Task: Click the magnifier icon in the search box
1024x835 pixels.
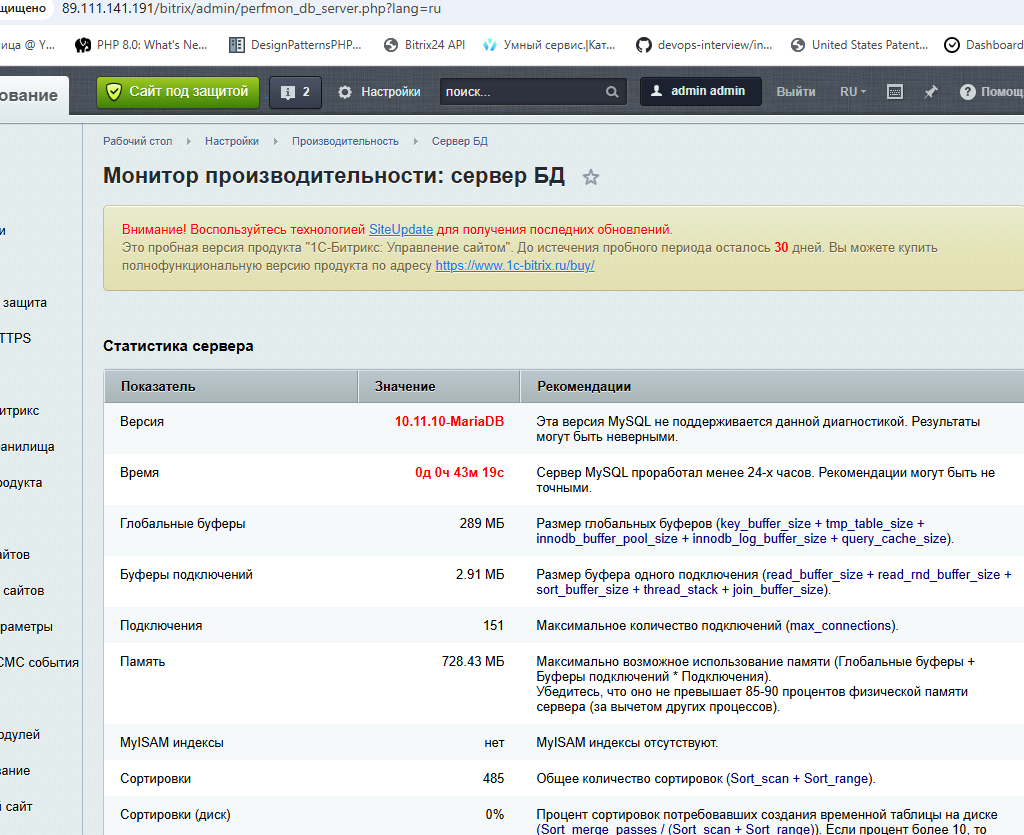Action: click(611, 92)
